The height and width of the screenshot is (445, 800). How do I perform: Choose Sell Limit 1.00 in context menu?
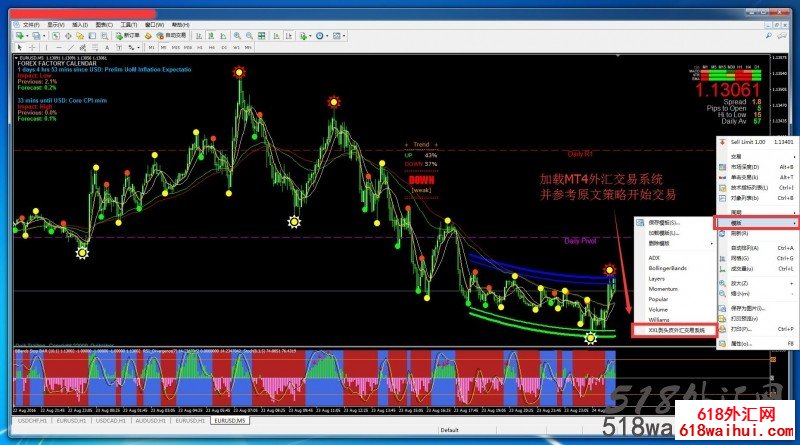757,142
